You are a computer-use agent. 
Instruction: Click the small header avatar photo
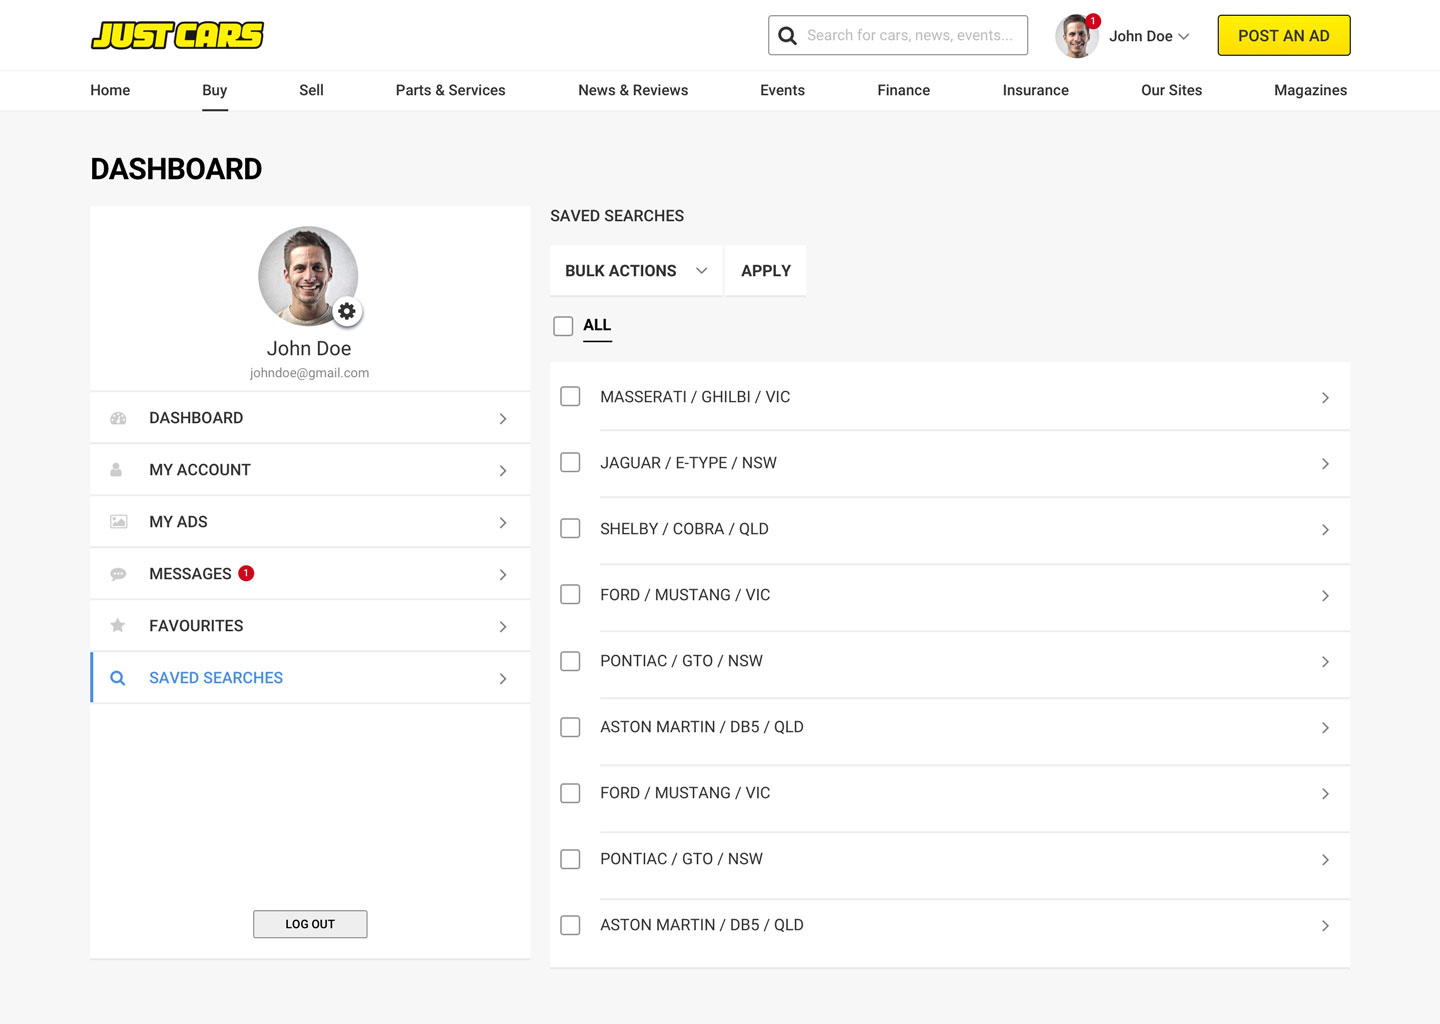1076,36
